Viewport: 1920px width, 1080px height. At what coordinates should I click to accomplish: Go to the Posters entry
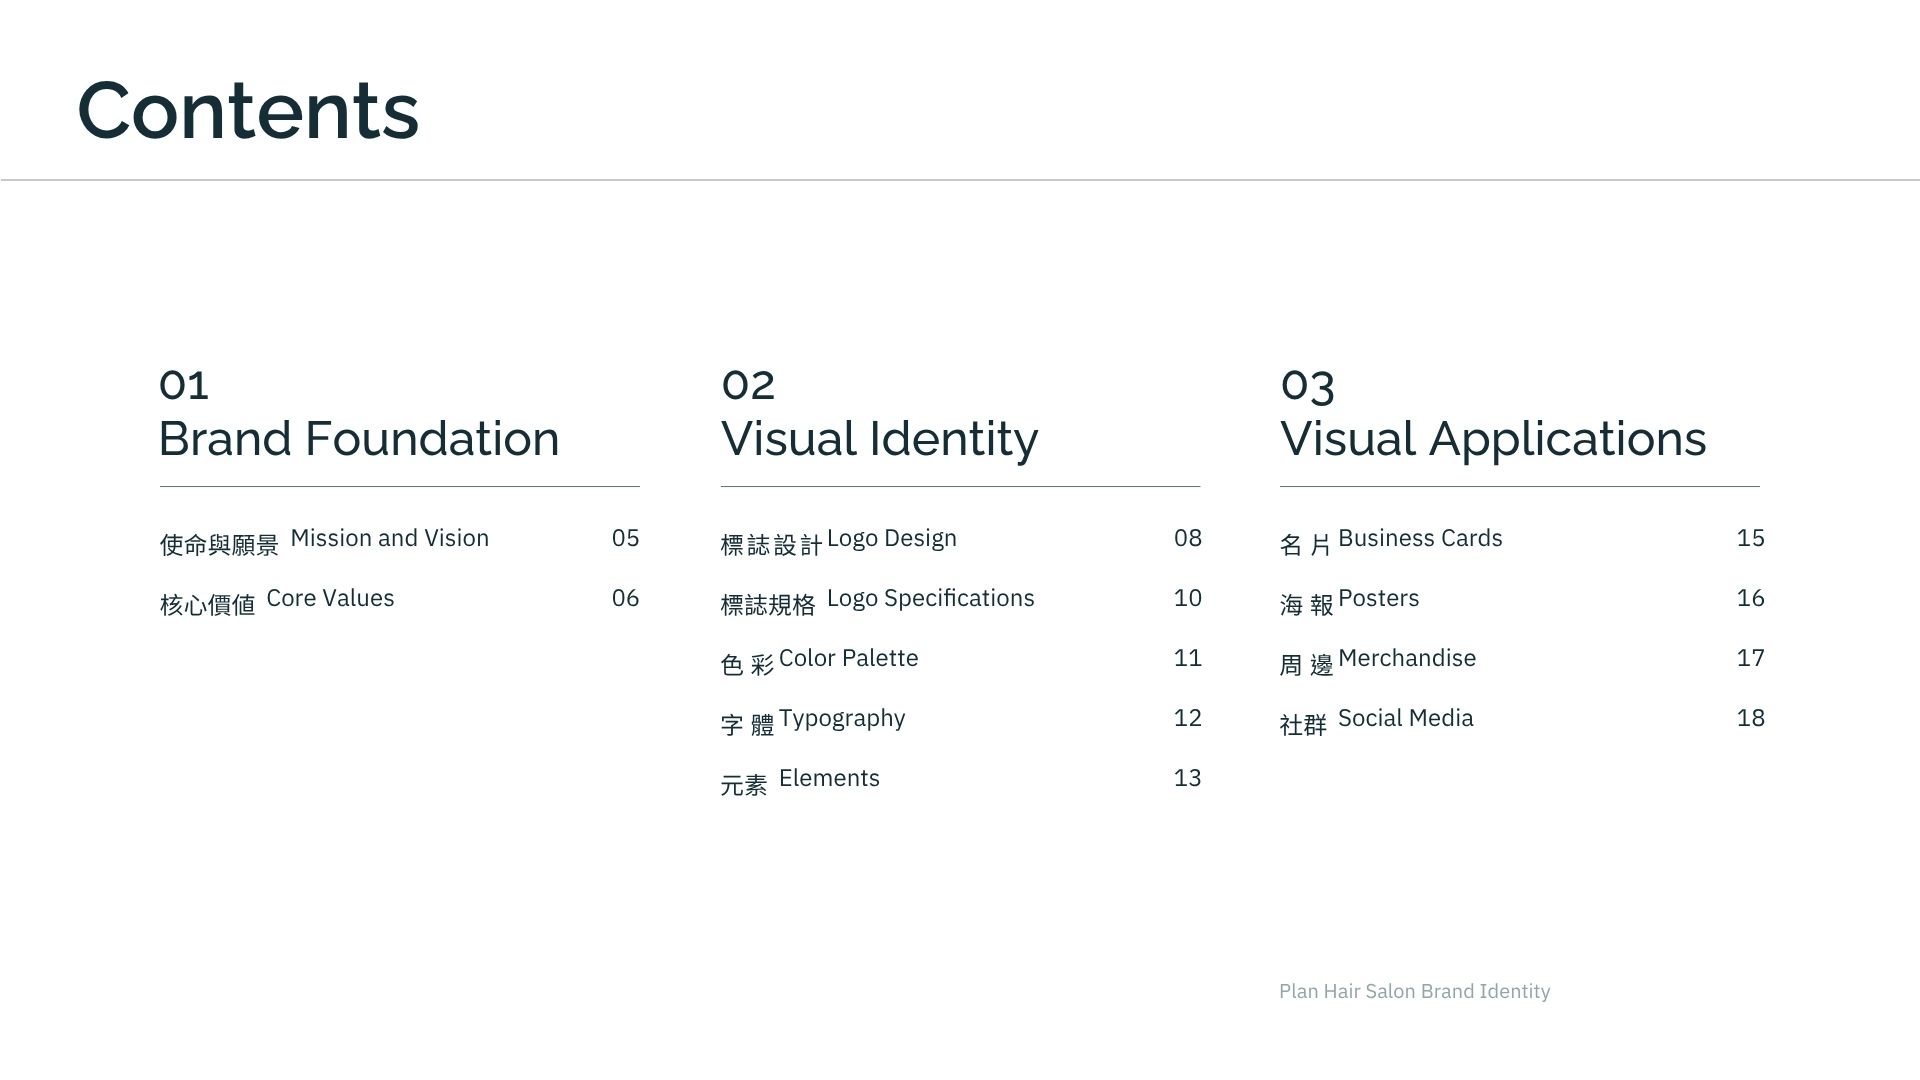click(x=1378, y=599)
